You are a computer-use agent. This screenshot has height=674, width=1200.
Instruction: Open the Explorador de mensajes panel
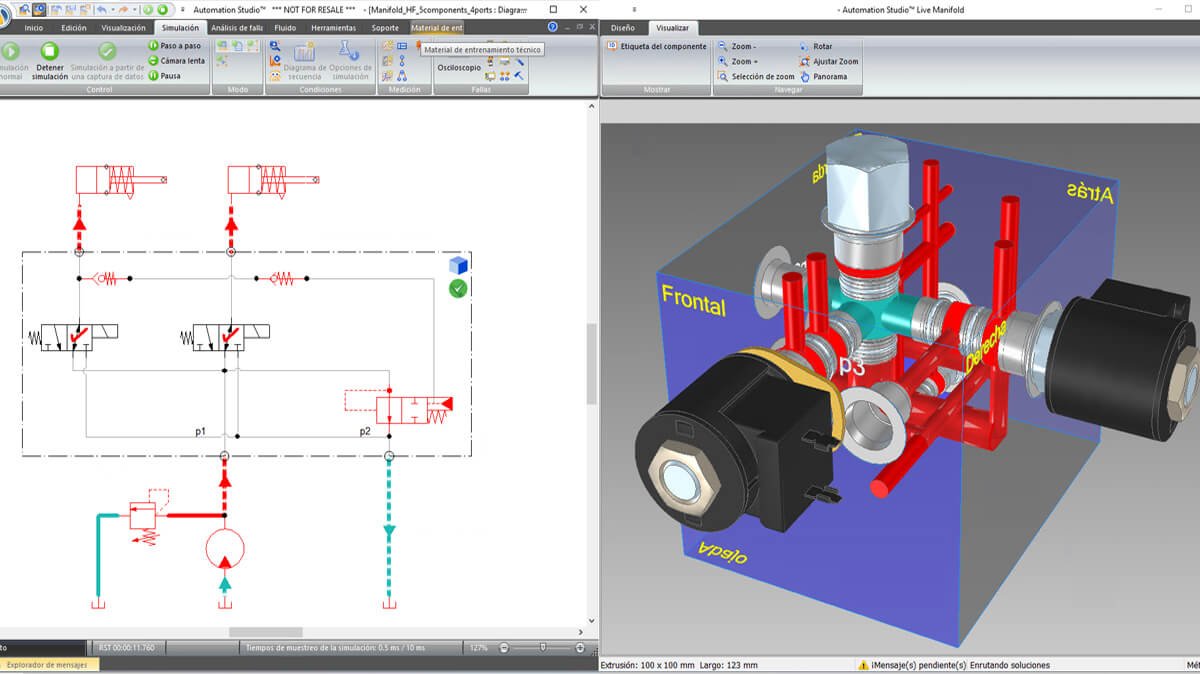tap(47, 665)
